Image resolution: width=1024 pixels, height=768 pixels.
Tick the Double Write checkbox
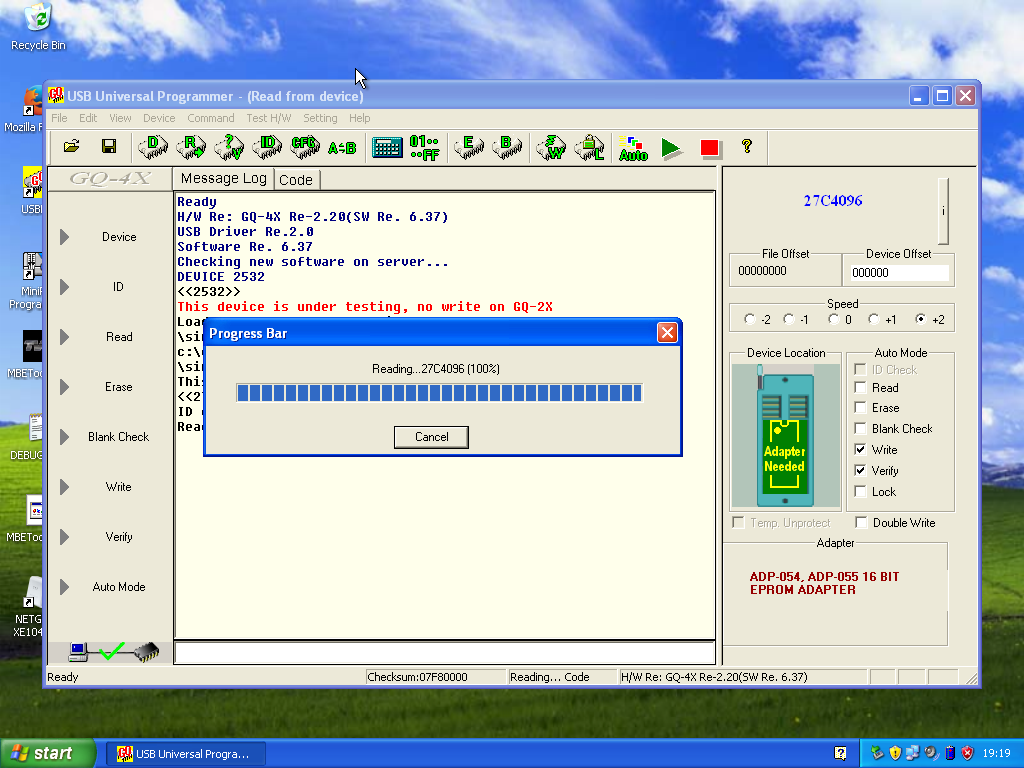(861, 523)
